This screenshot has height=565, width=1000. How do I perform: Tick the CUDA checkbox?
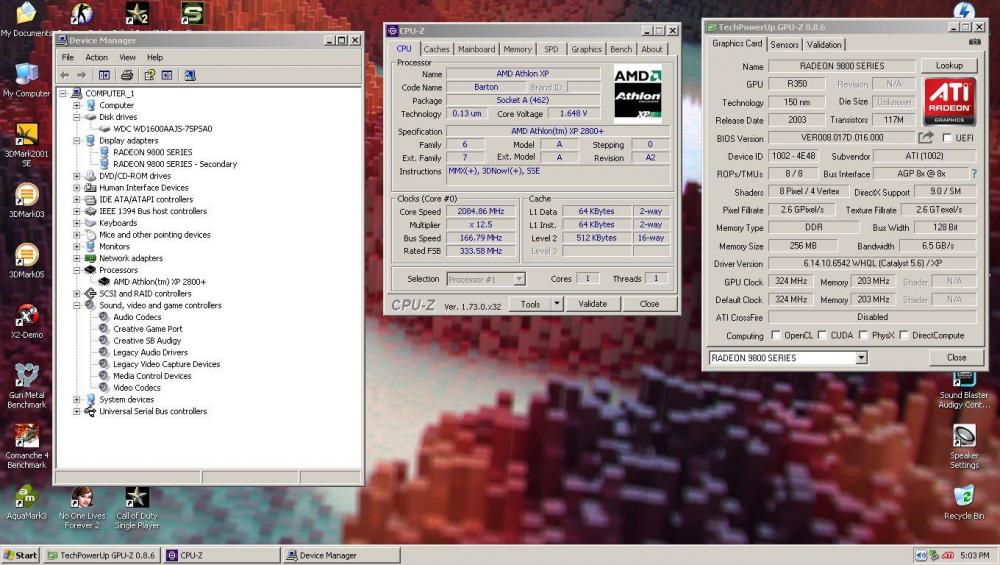(x=823, y=336)
